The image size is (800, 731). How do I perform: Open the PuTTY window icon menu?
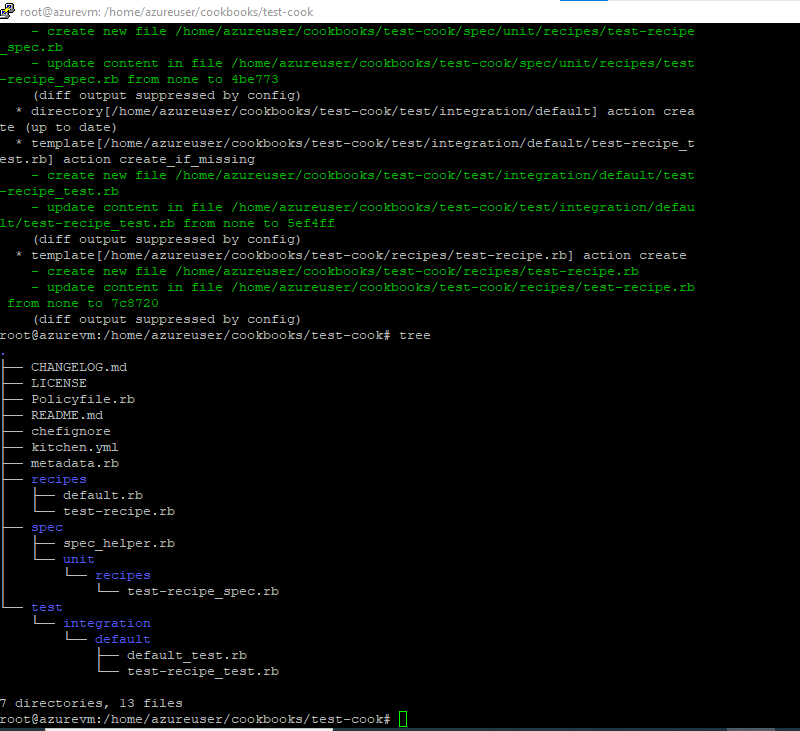point(7,11)
